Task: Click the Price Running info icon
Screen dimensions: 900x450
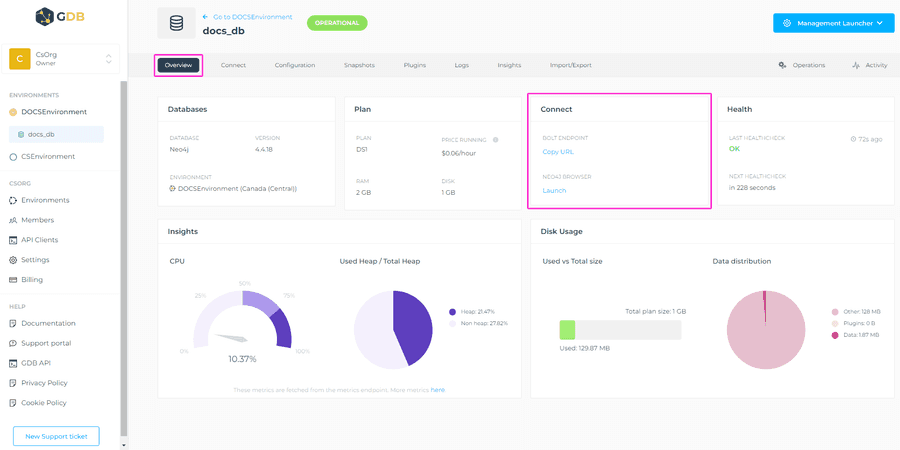Action: pyautogui.click(x=495, y=139)
